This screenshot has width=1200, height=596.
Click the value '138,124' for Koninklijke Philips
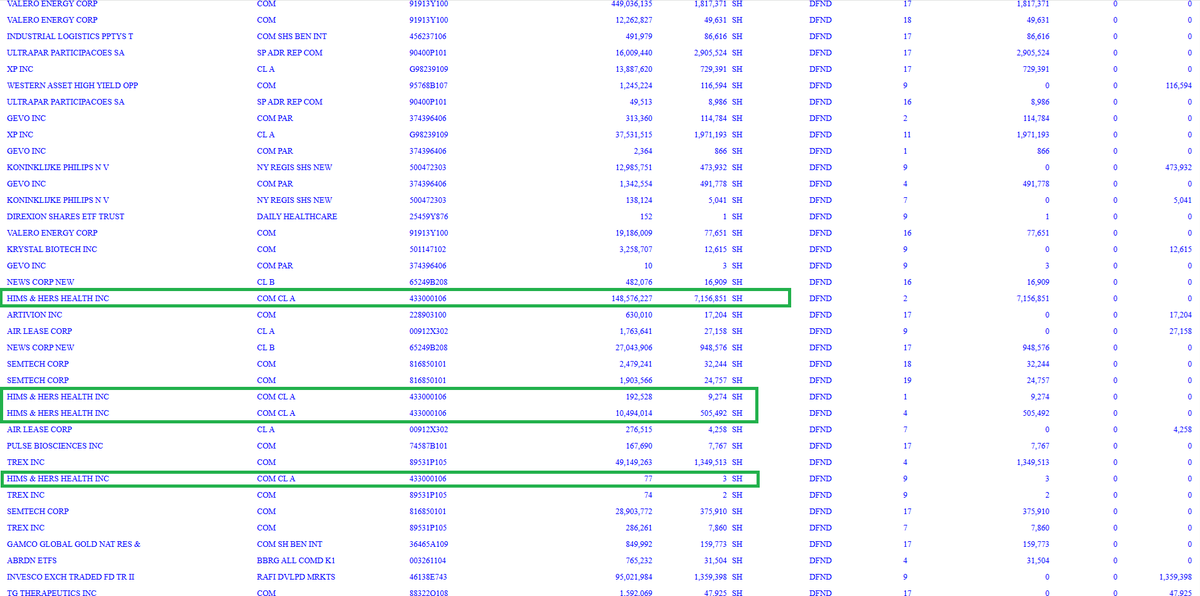638,200
